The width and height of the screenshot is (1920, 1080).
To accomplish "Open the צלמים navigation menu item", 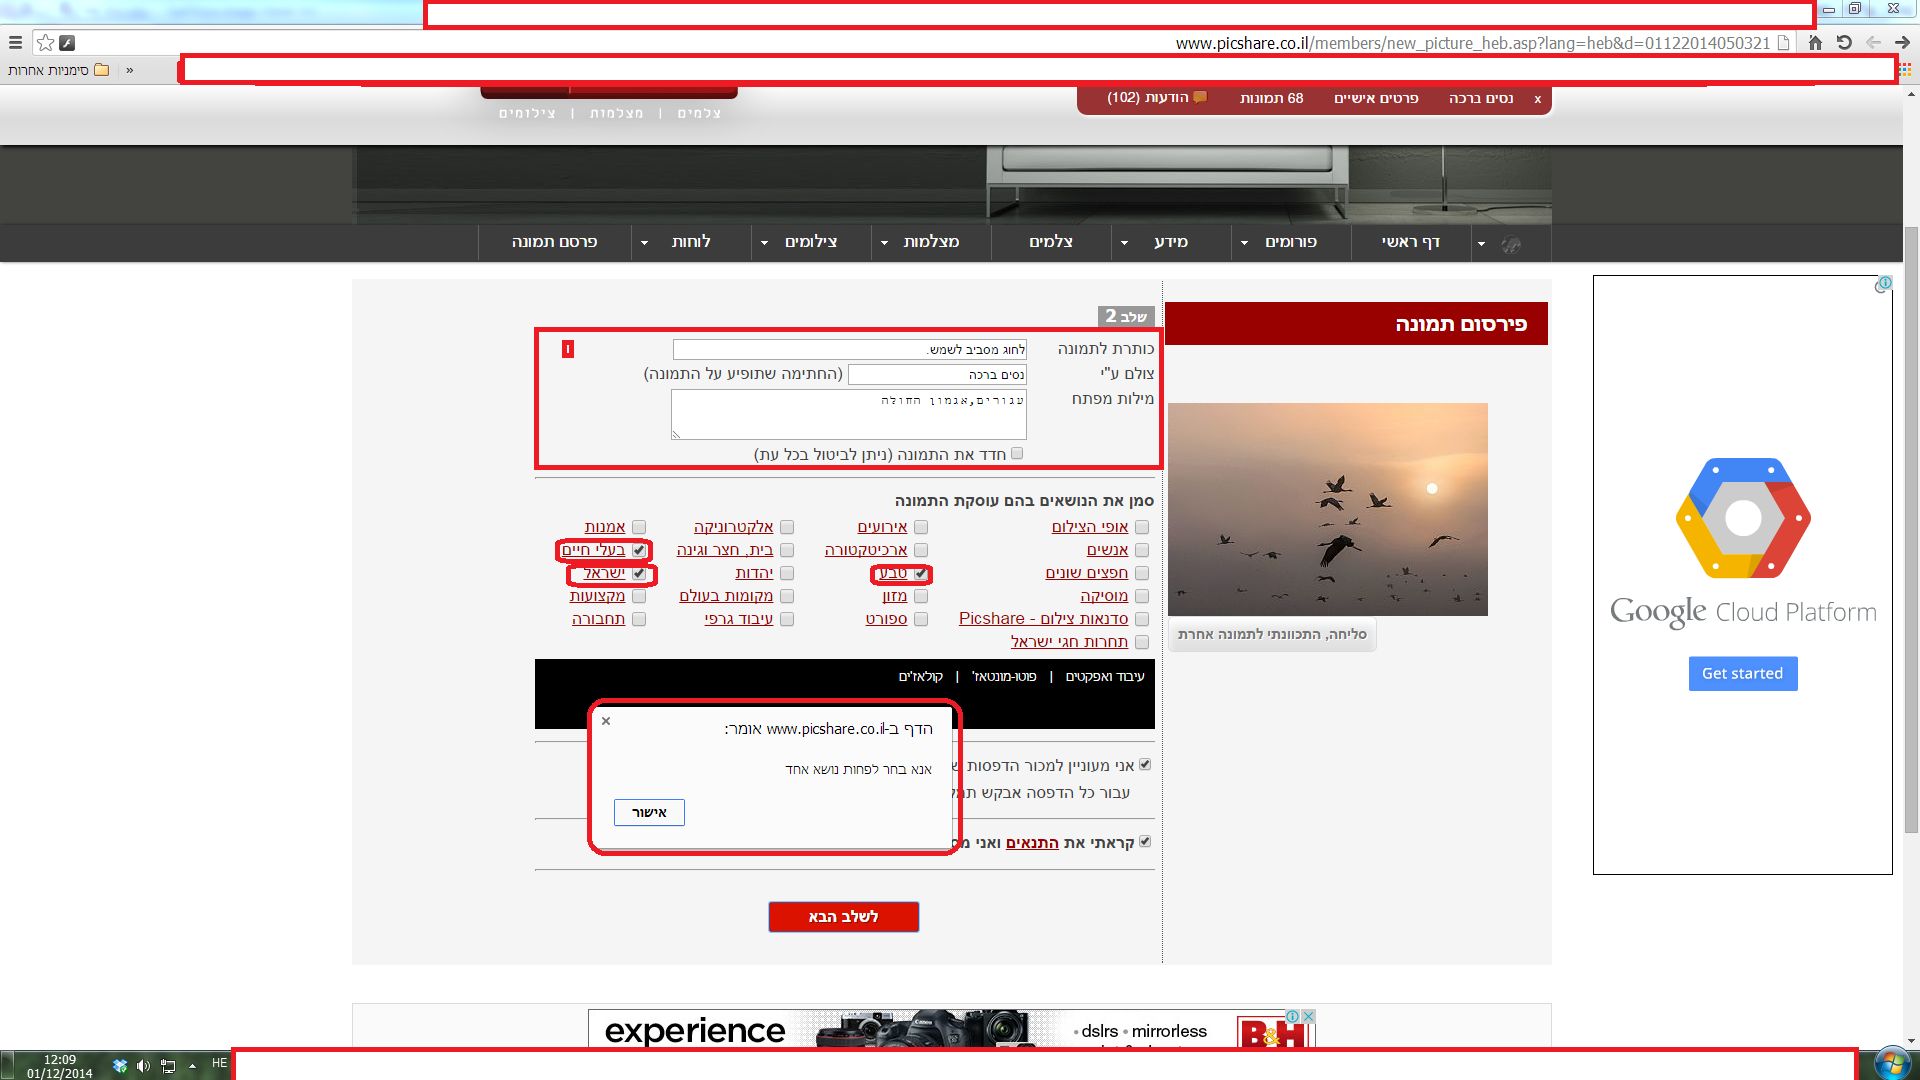I will click(x=1050, y=242).
